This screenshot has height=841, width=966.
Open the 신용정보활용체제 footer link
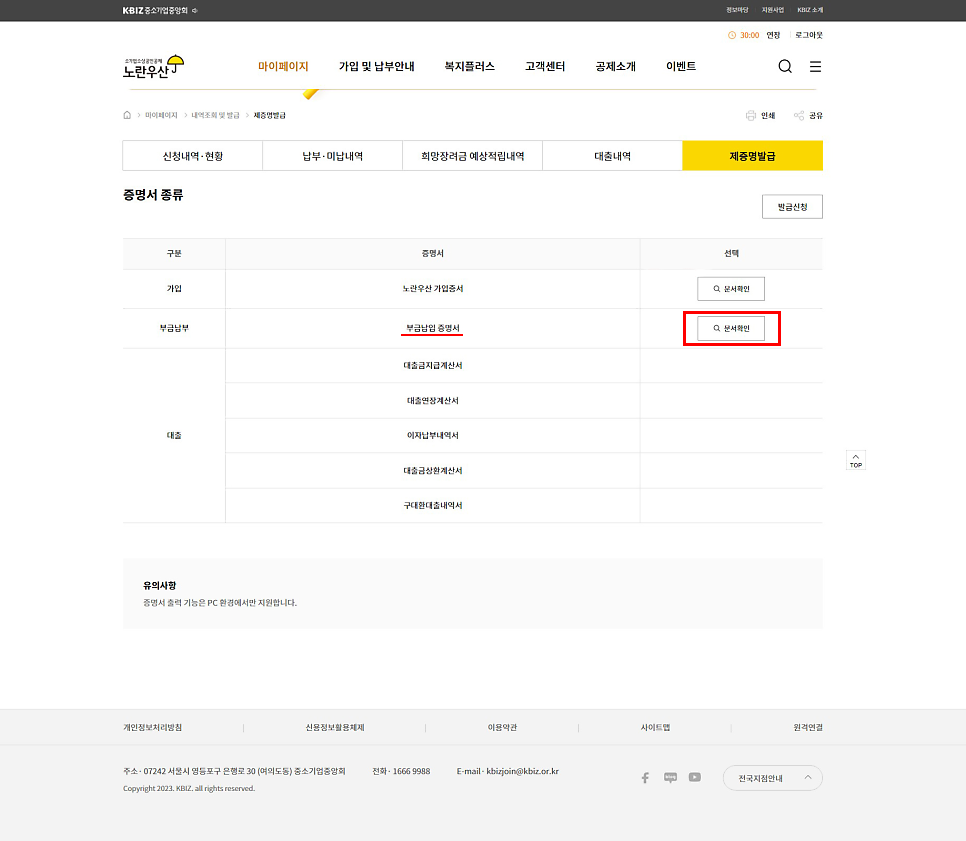coord(335,728)
